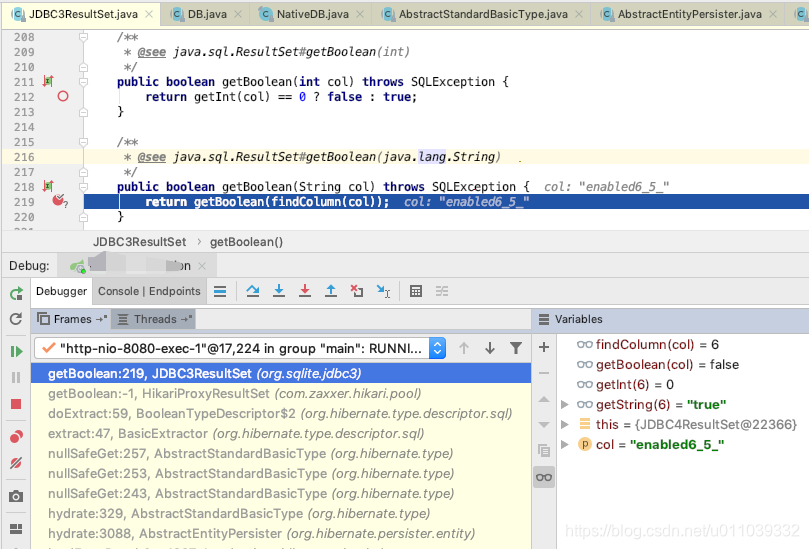Select the Frames panel tab
The width and height of the screenshot is (809, 549).
pyautogui.click(x=72, y=319)
